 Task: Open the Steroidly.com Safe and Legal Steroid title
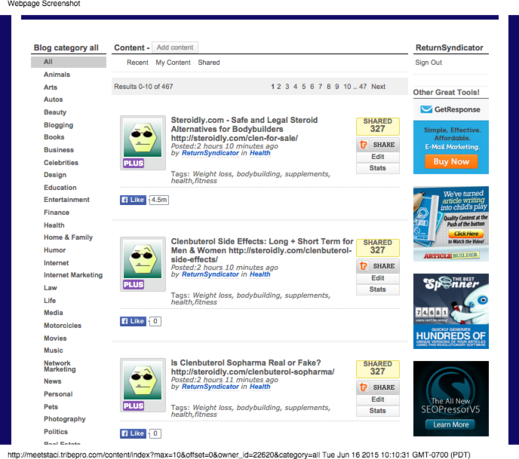pyautogui.click(x=244, y=129)
